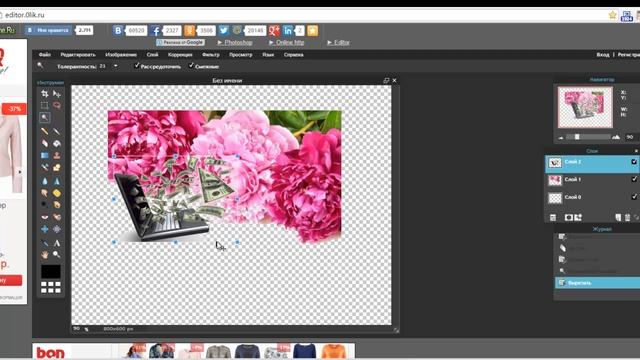Select the Lasso tool

click(x=57, y=105)
